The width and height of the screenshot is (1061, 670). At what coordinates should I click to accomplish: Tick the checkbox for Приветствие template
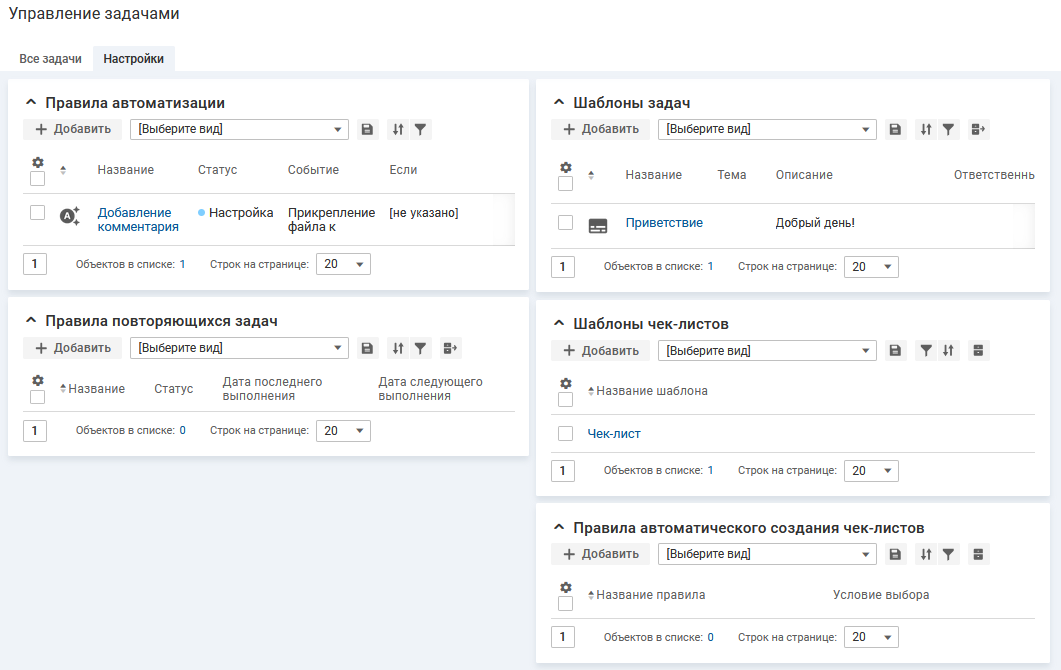[566, 223]
